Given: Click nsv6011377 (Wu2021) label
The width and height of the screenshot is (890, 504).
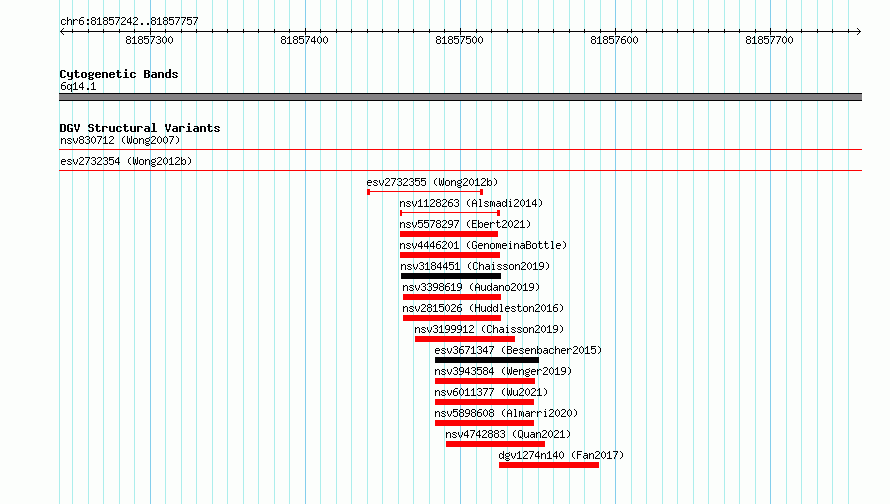Looking at the screenshot, I should pyautogui.click(x=492, y=392).
